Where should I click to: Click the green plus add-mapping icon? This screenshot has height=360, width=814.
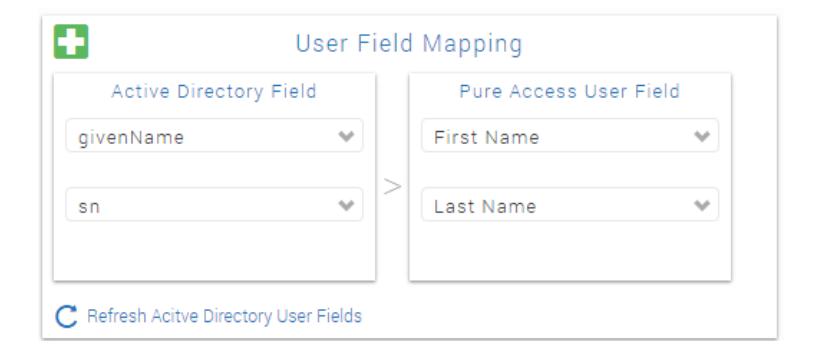click(71, 42)
